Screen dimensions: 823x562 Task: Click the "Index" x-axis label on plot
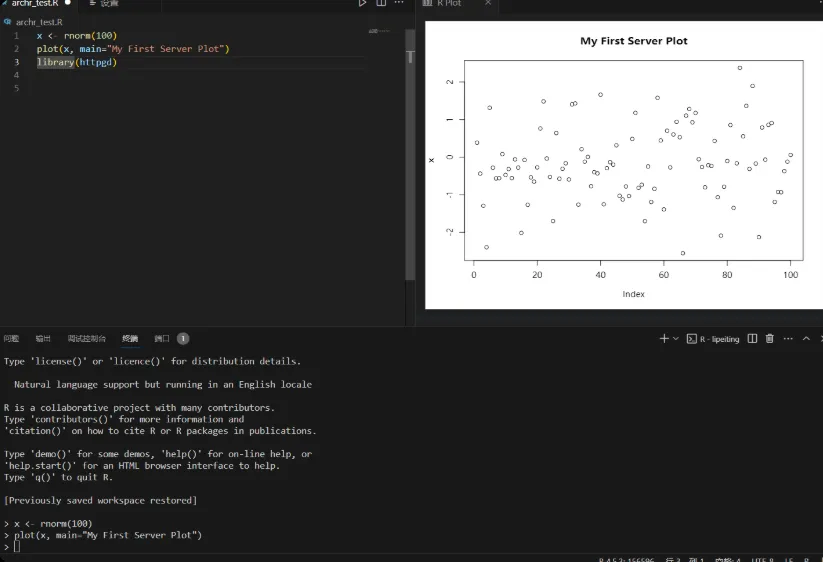pos(634,294)
